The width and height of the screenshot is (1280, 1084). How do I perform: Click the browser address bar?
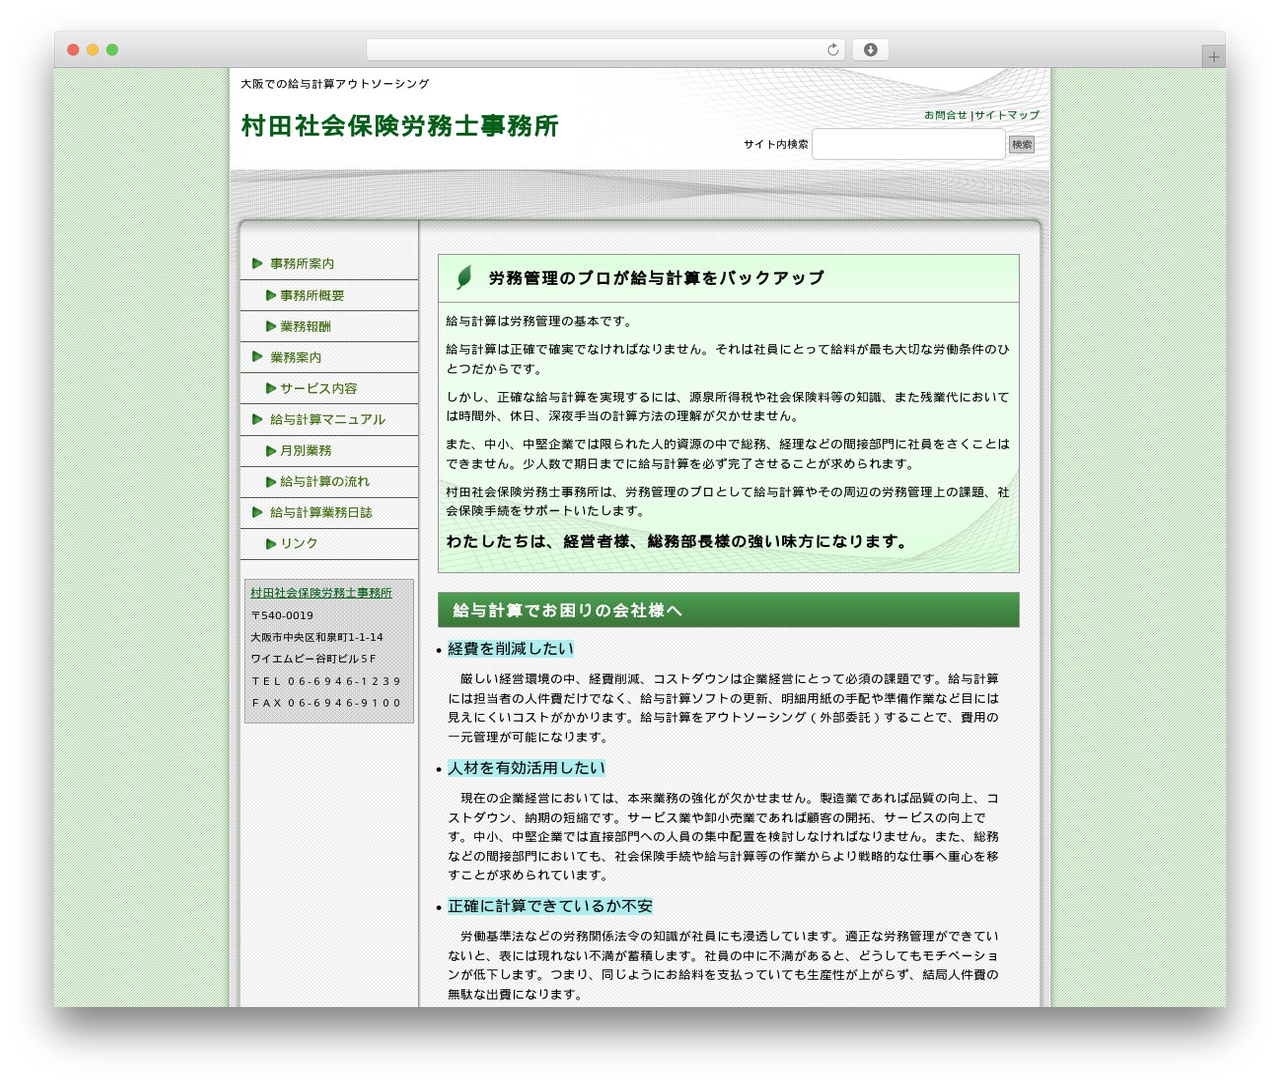click(x=606, y=50)
